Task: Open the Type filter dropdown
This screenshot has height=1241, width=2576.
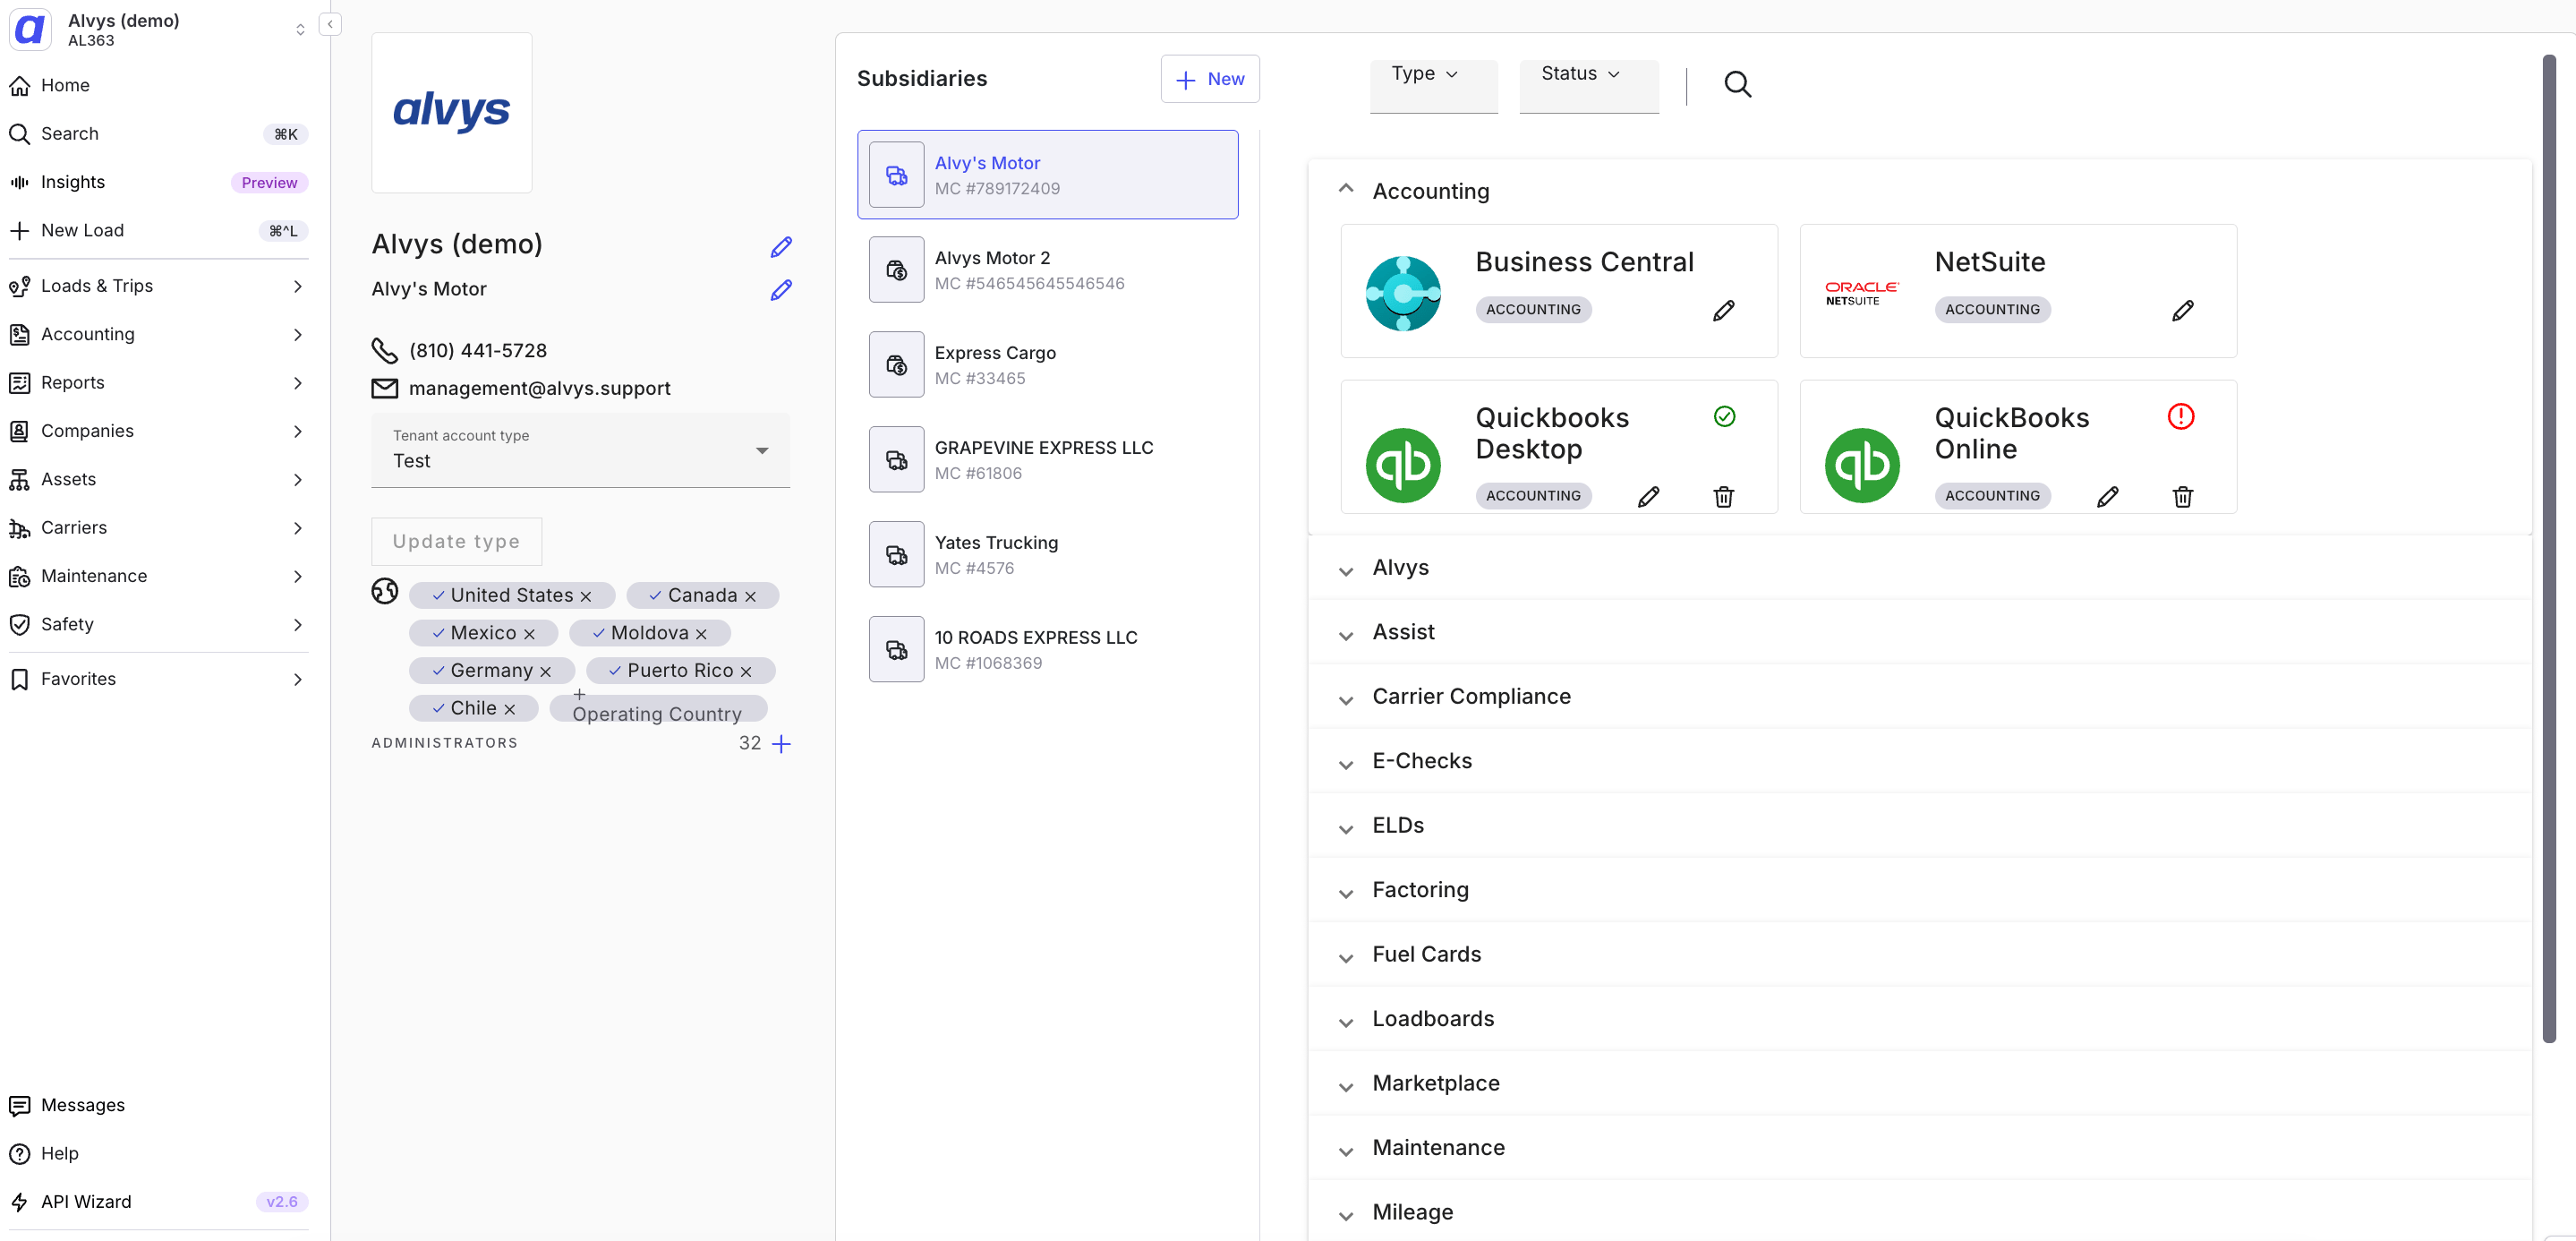Action: click(x=1433, y=85)
